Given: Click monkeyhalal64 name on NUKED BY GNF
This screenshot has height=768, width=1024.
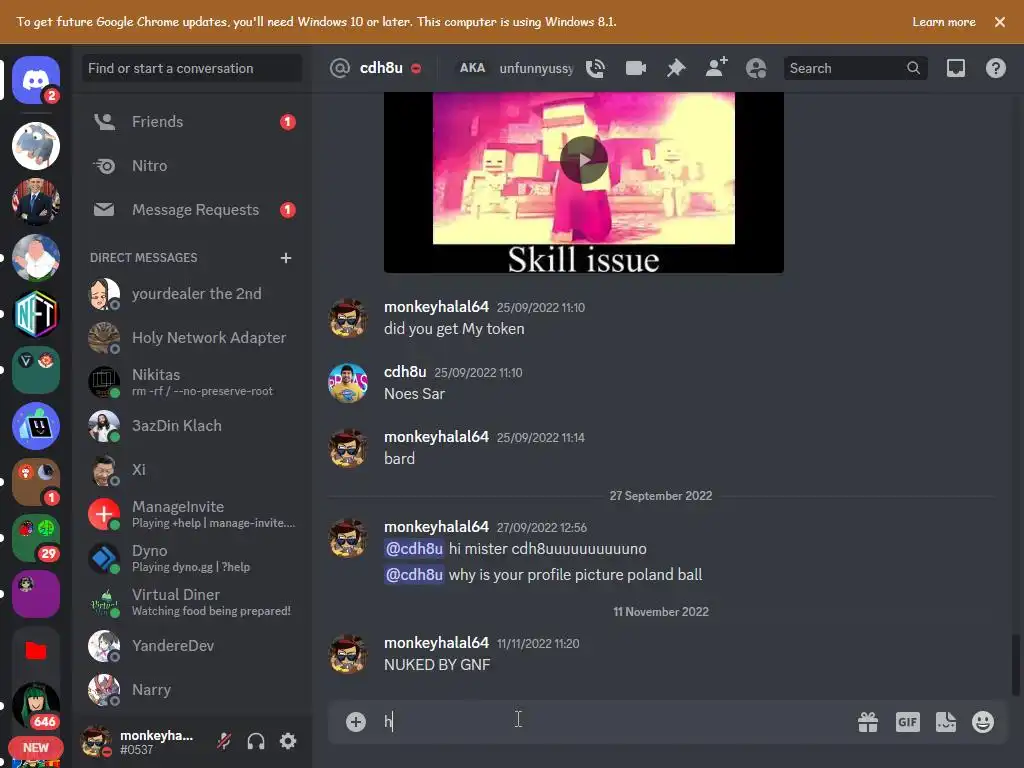Looking at the screenshot, I should pos(436,643).
